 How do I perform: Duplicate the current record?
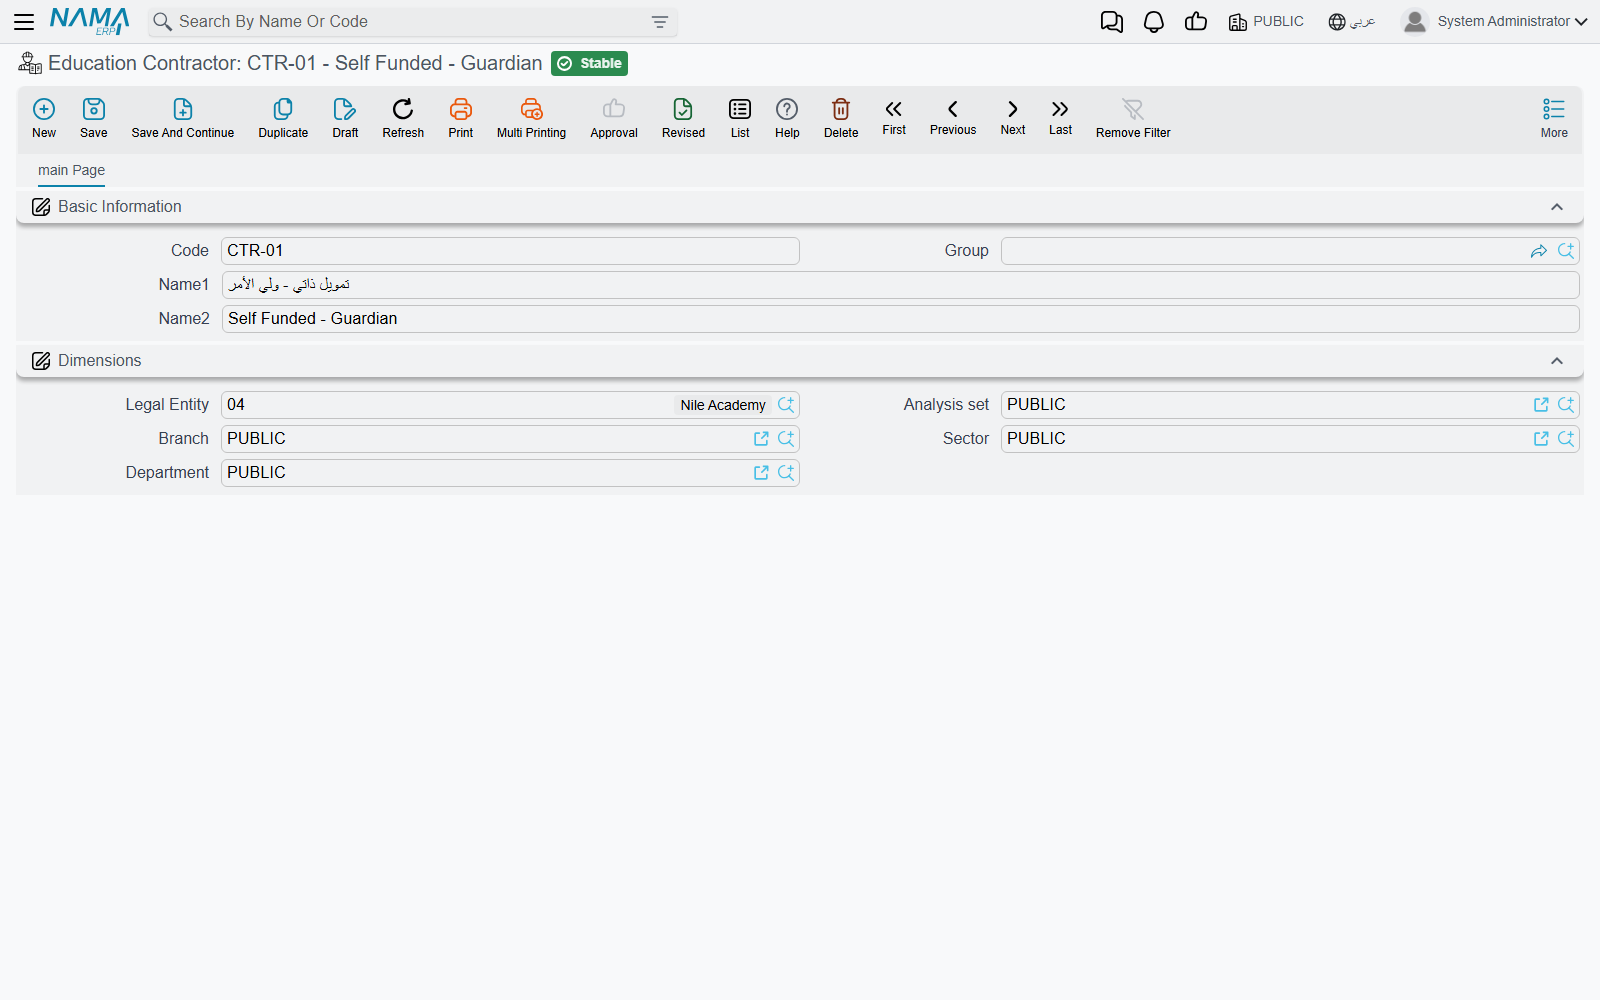pyautogui.click(x=283, y=118)
